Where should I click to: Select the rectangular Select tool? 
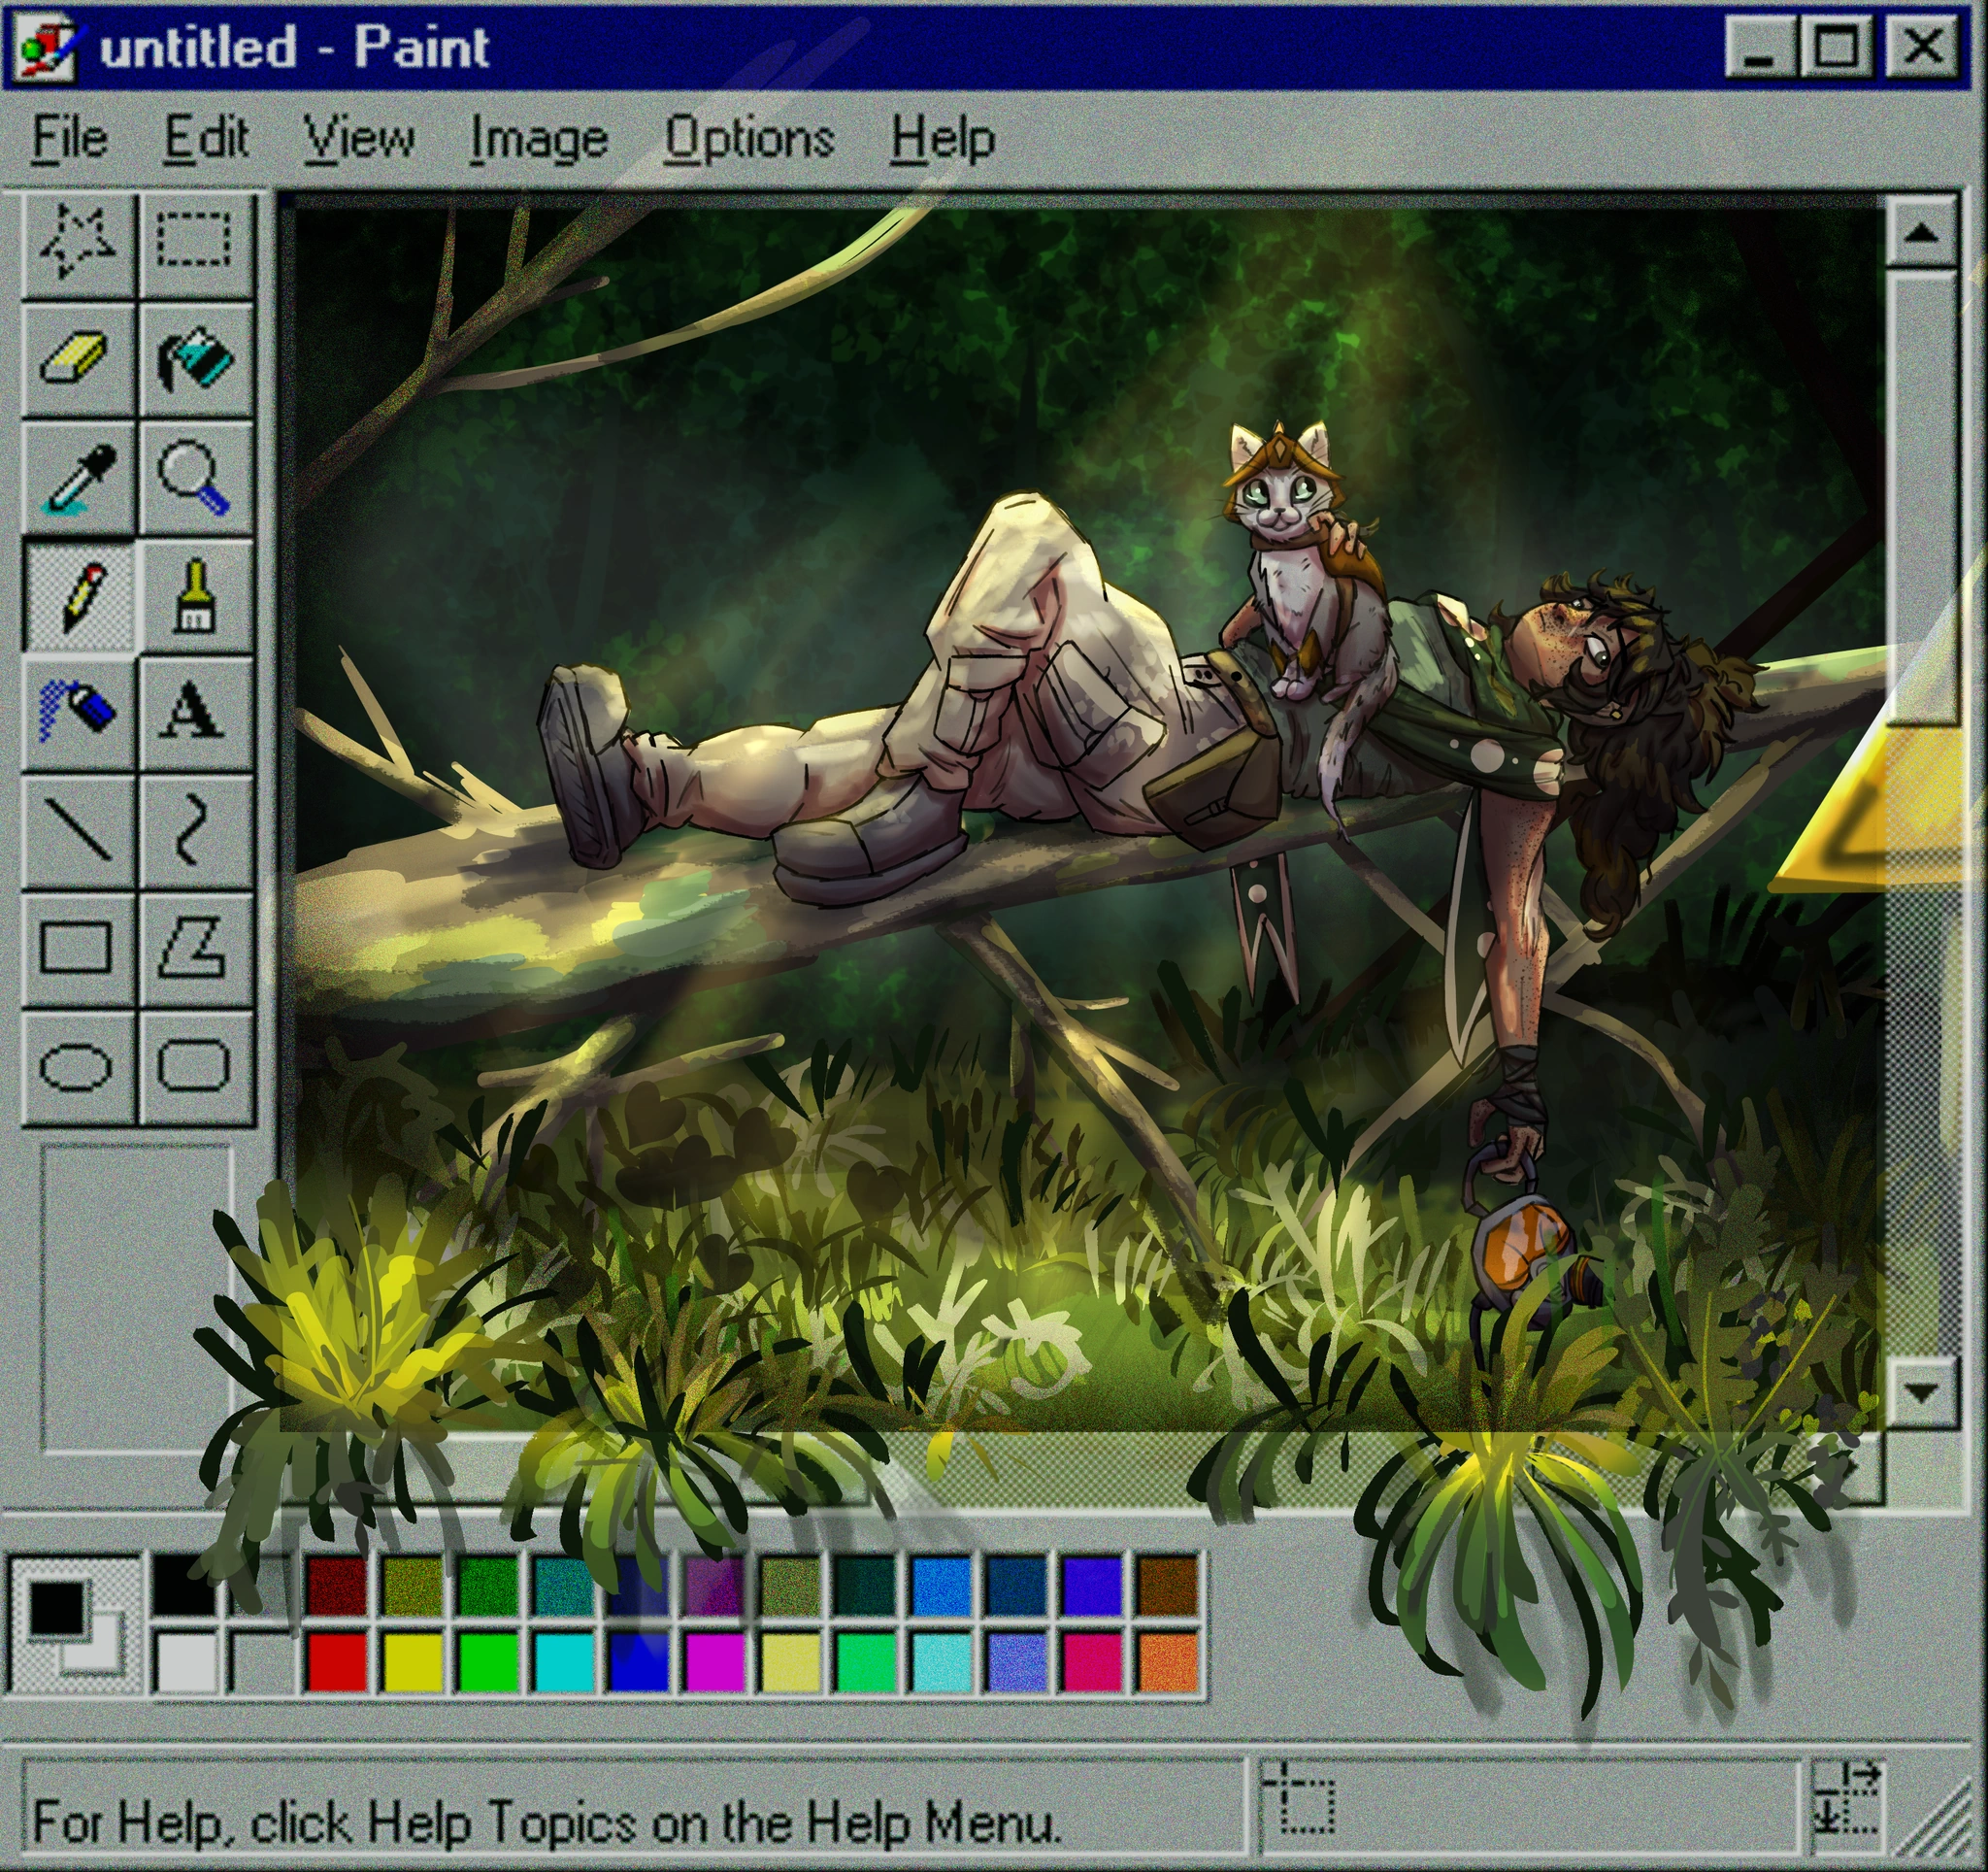click(x=194, y=243)
